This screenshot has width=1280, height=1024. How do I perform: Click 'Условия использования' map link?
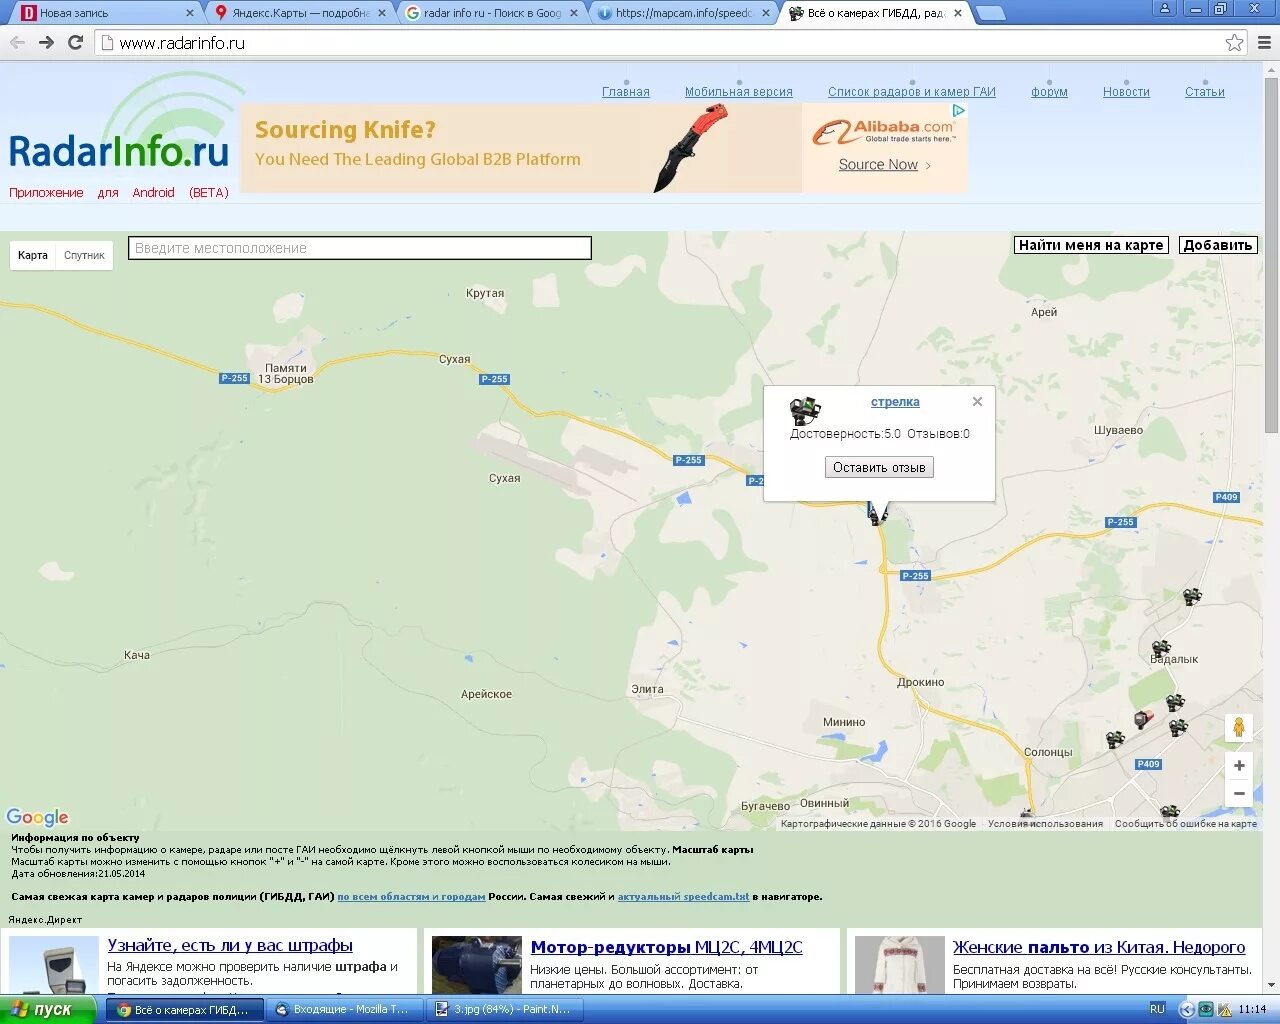1045,824
